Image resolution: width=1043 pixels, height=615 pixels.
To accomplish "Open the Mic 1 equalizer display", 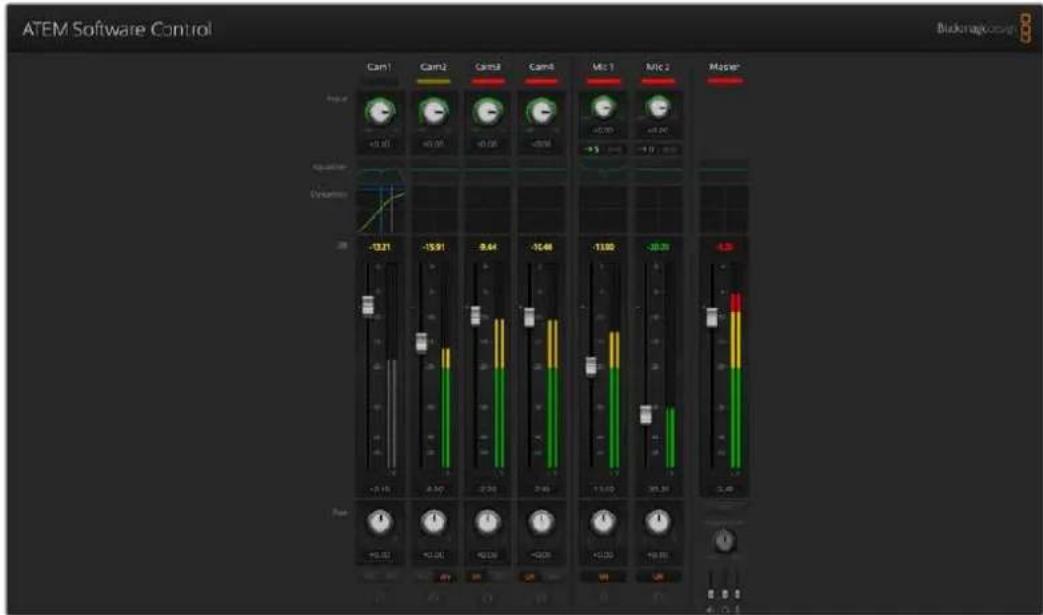I will pos(603,170).
